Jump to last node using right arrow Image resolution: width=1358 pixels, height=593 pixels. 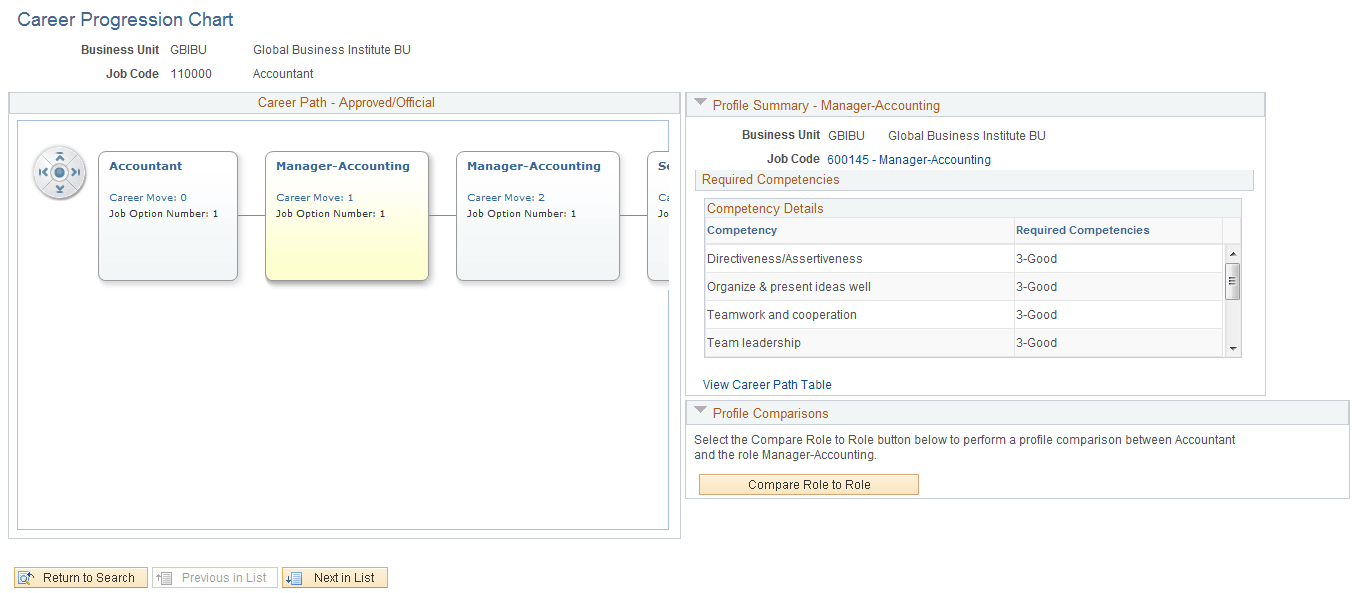(76, 173)
